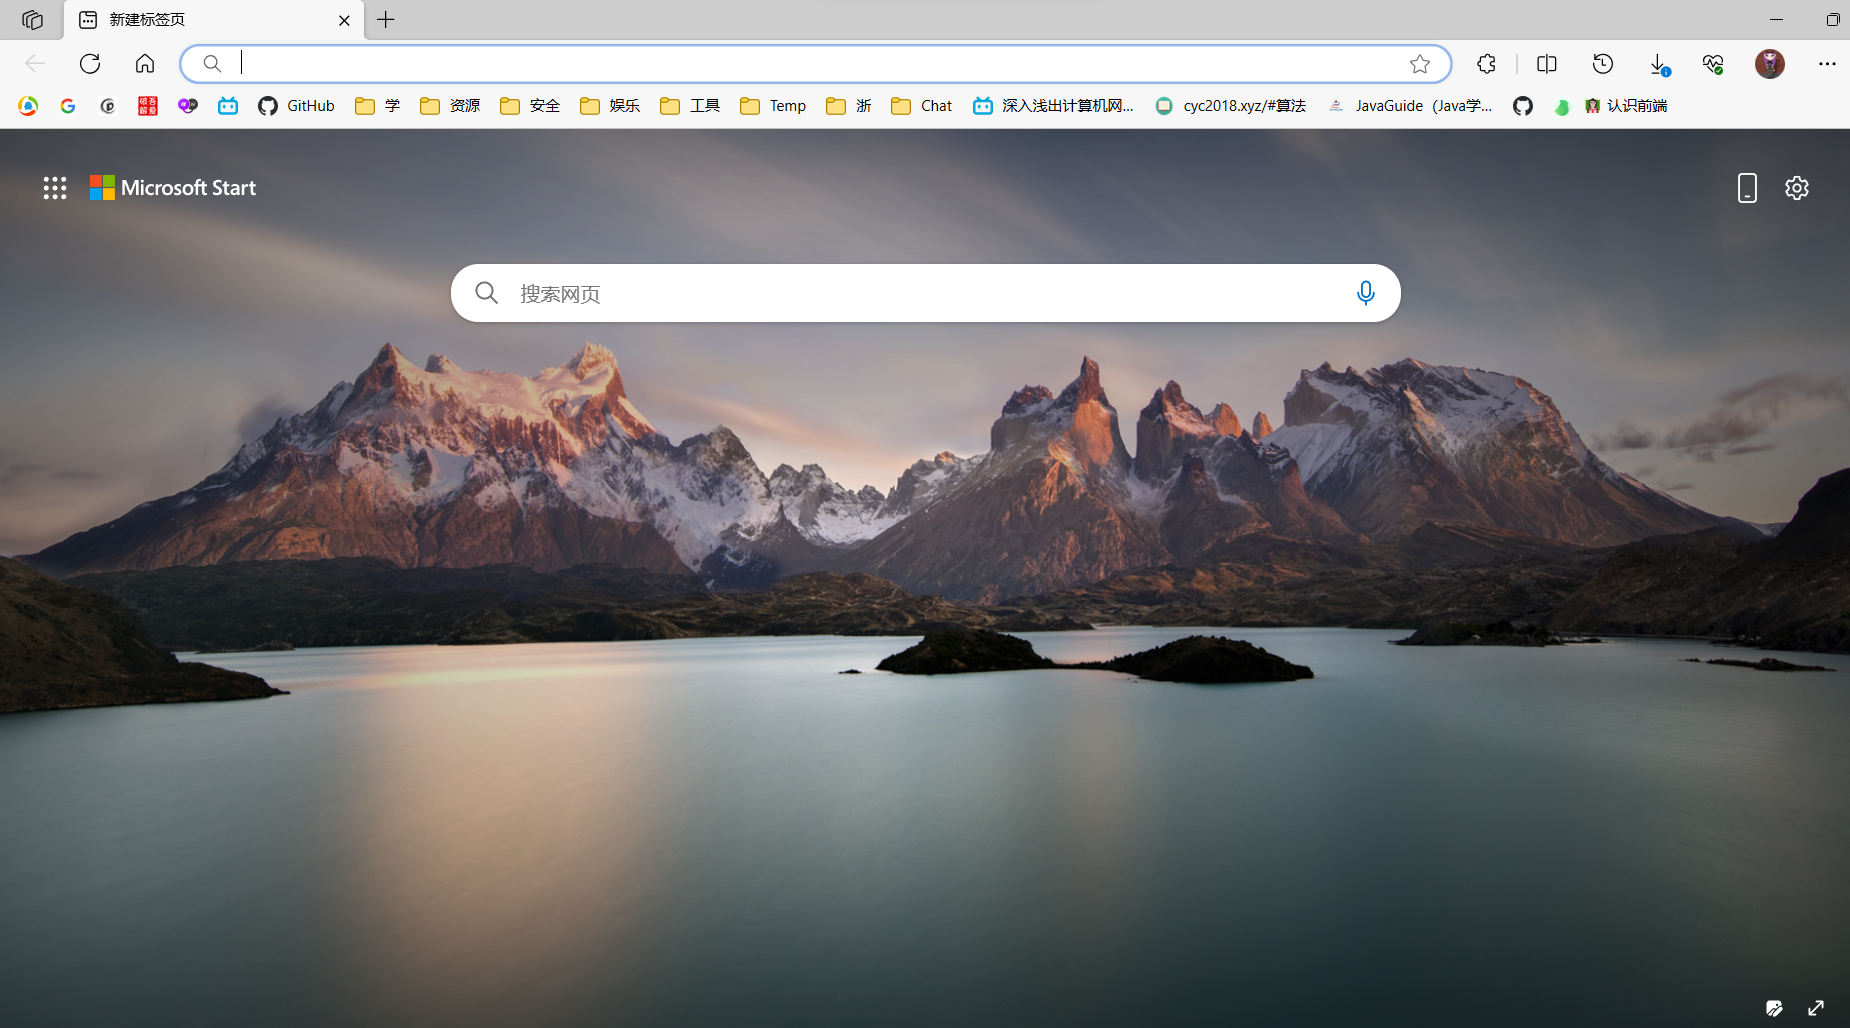1850x1028 pixels.
Task: Open the JavaGuide bookmark
Action: click(1409, 106)
